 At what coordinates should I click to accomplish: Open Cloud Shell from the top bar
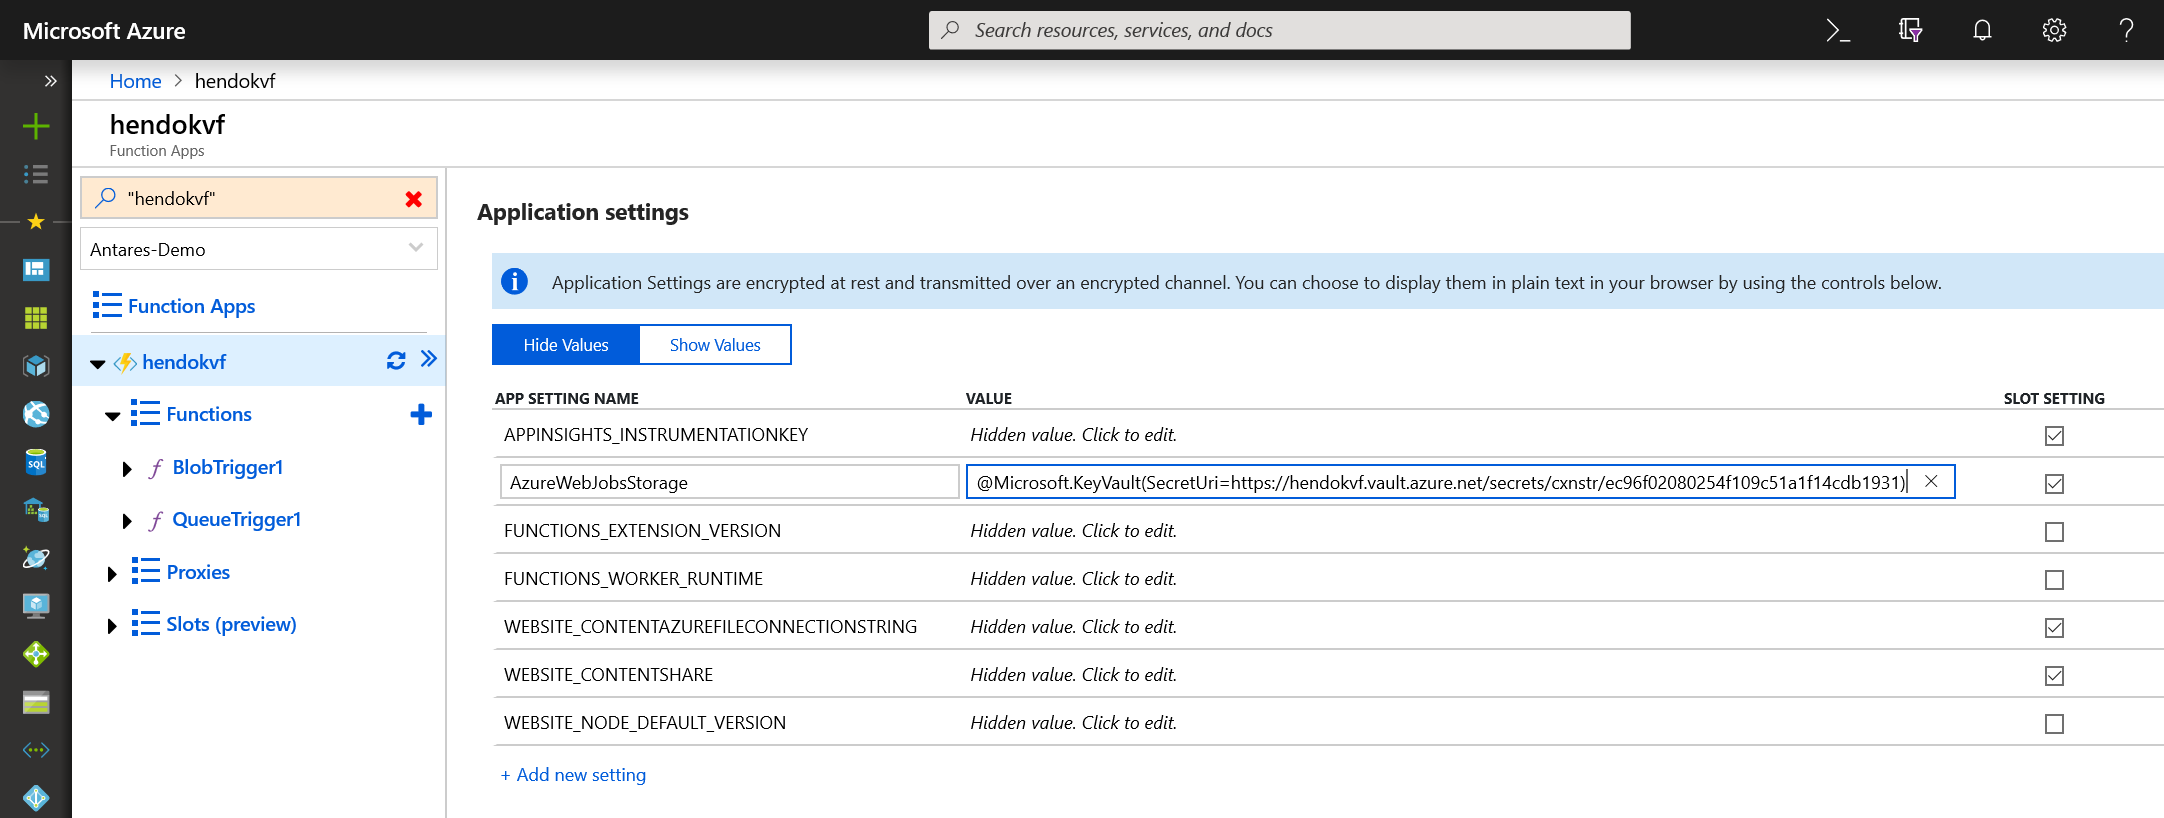[x=1837, y=30]
